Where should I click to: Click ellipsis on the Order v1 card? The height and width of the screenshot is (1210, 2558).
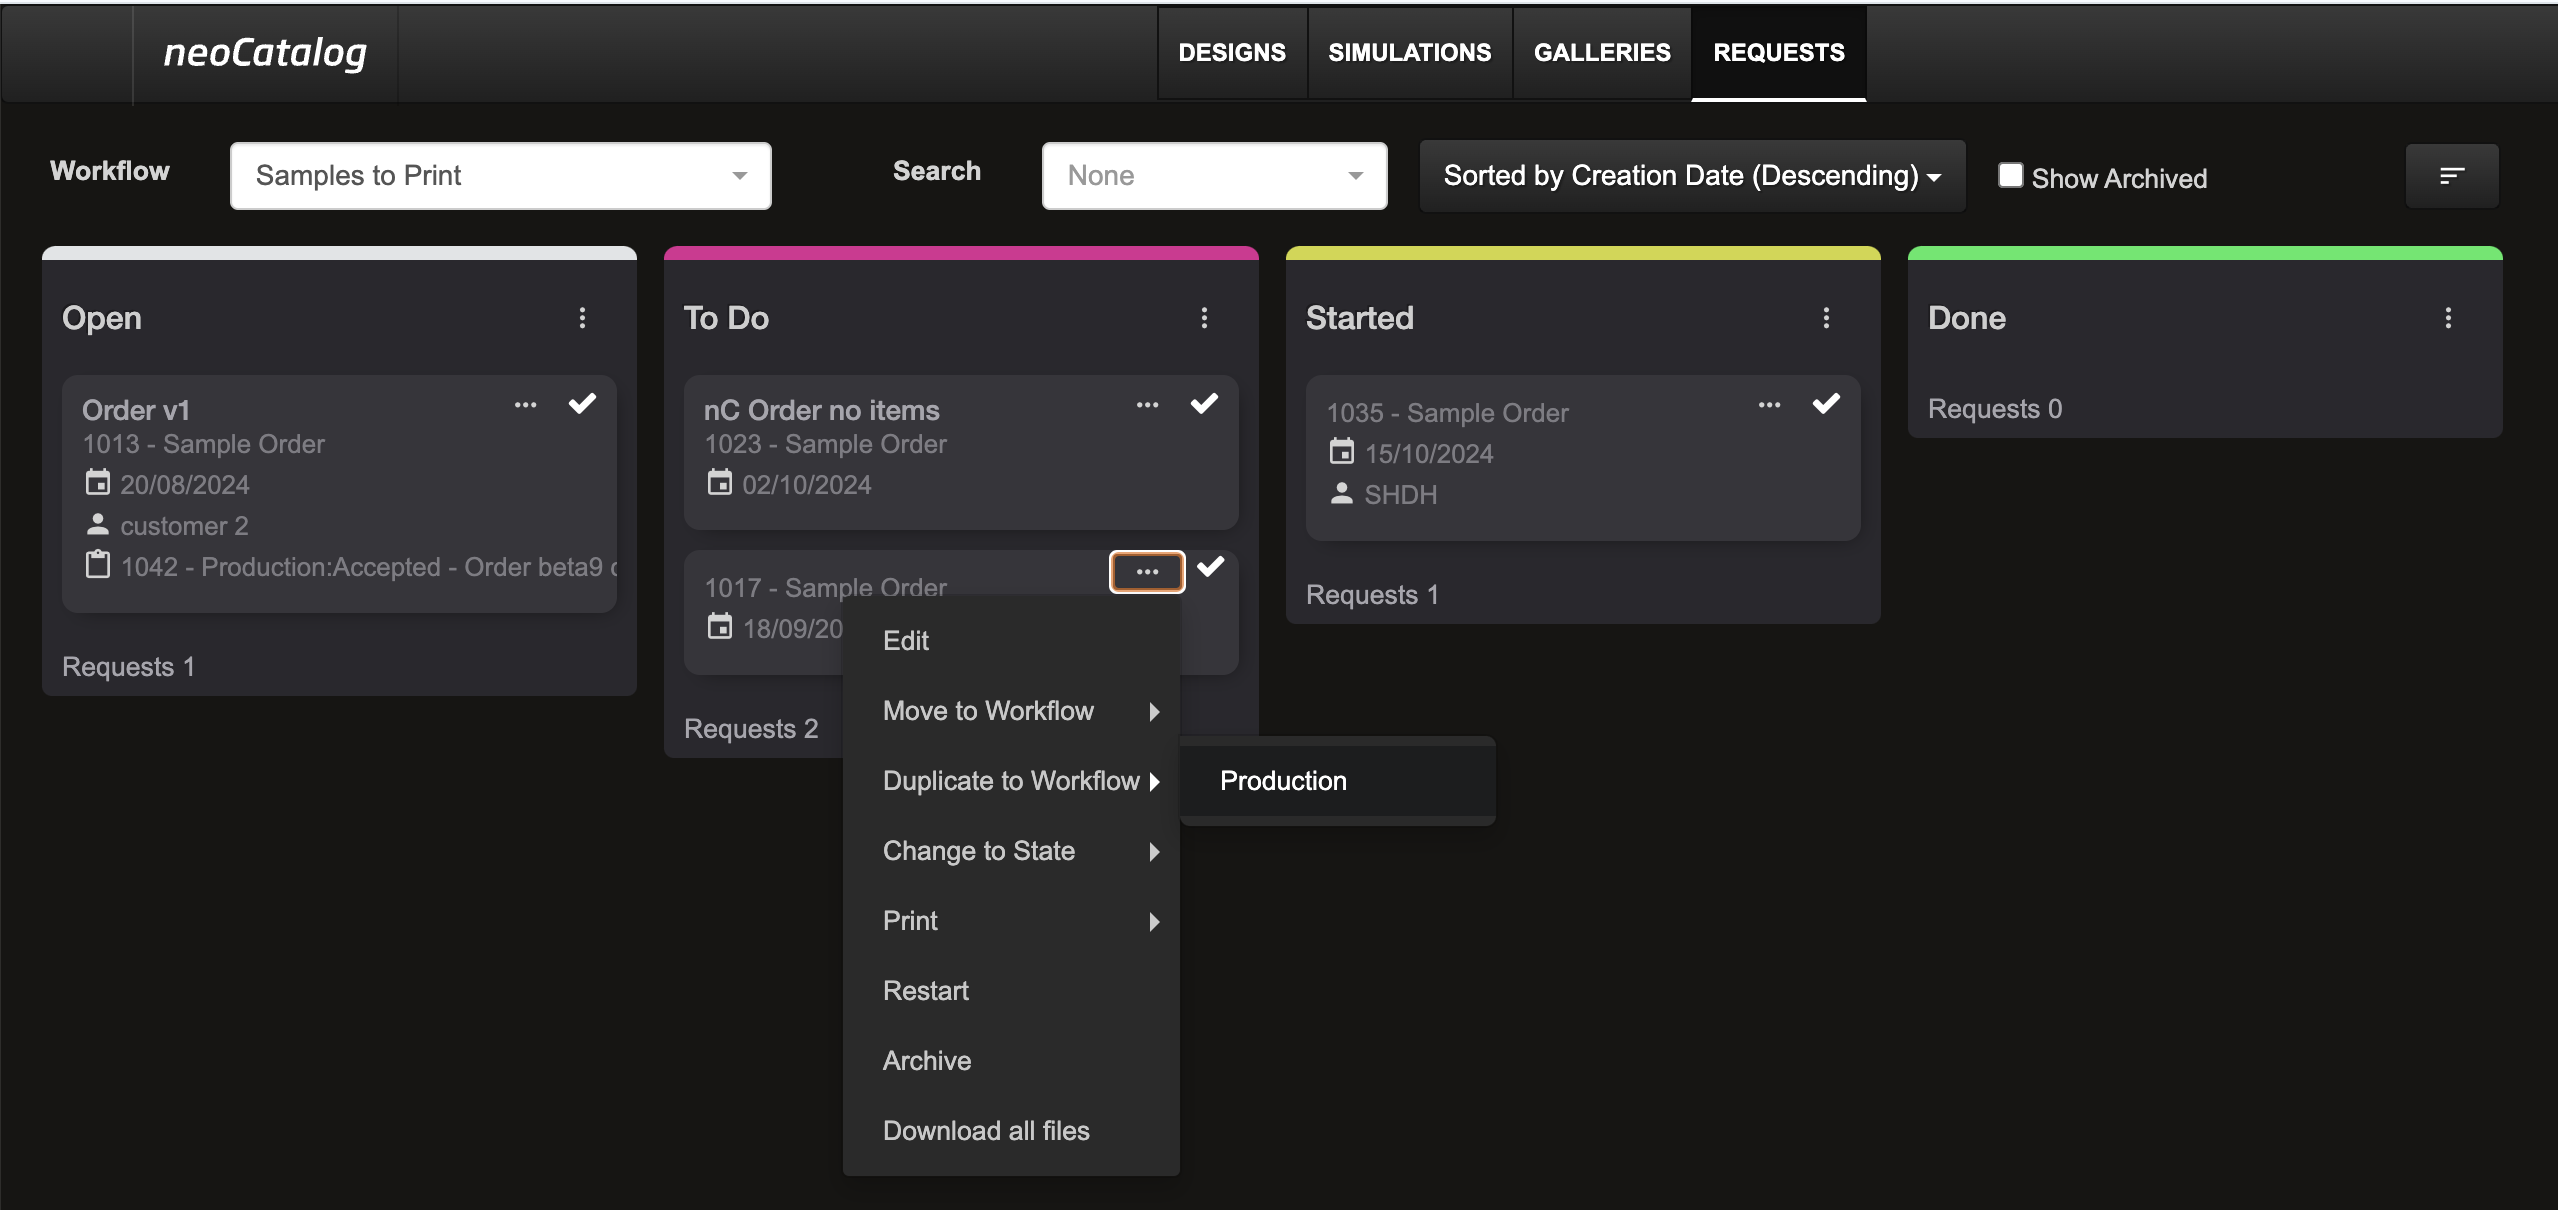pyautogui.click(x=526, y=405)
